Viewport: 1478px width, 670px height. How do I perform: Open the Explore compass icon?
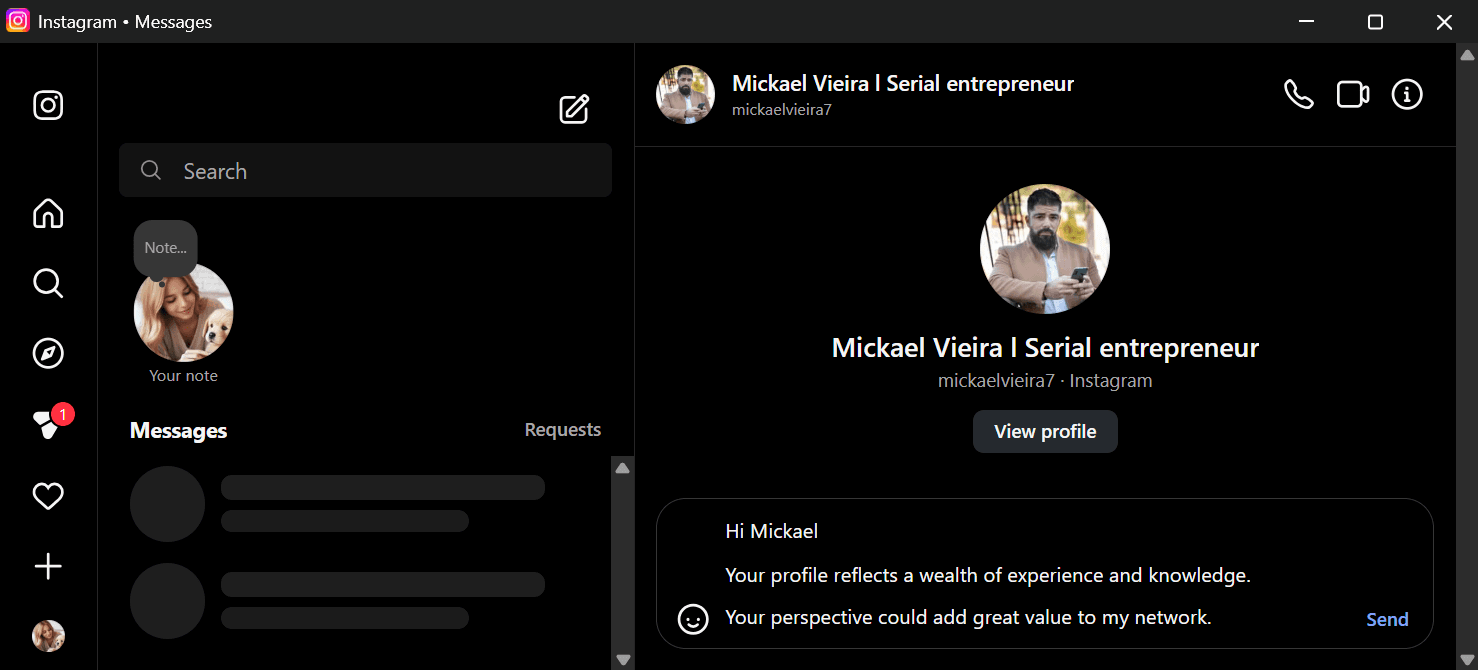click(x=48, y=353)
